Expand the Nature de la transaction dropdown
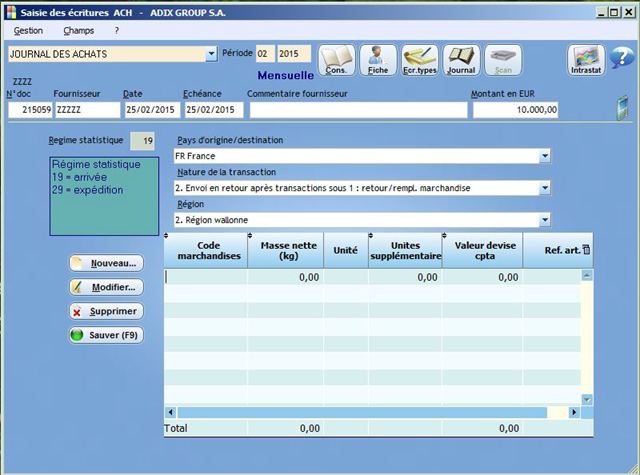Screen dimensions: 640x475 (x=544, y=188)
